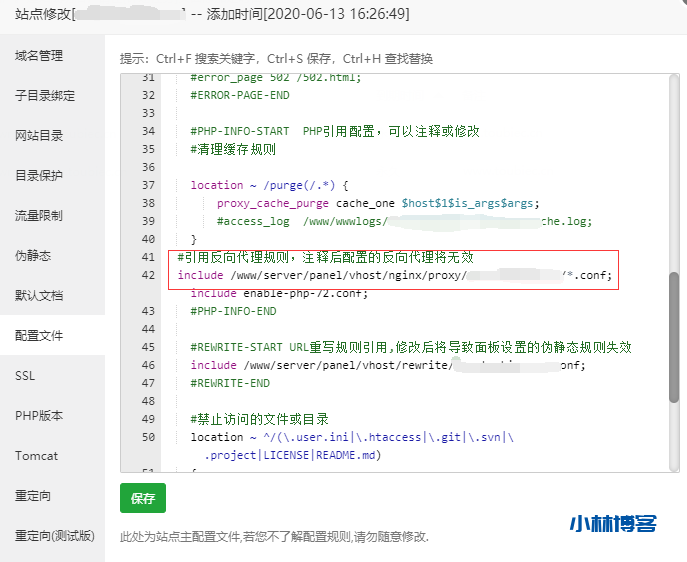This screenshot has height=562, width=687.
Task: Click the green 保存 button
Action: pos(143,497)
